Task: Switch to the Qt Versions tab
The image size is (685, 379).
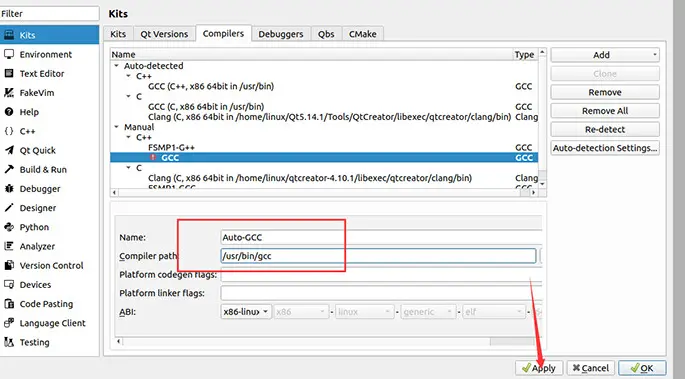Action: click(x=164, y=34)
